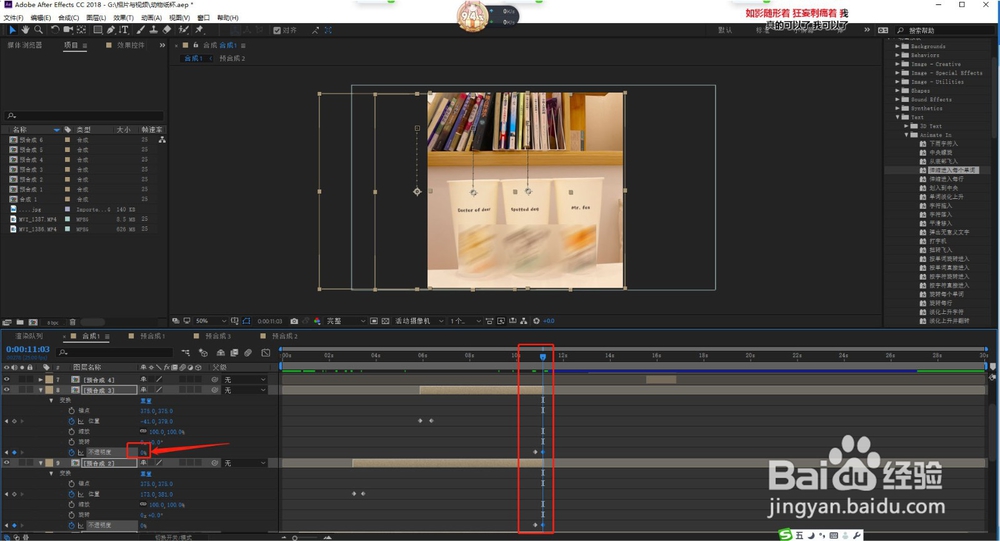This screenshot has height=541, width=1000.
Task: Collapse layer 预合成 3 properties
Action: click(x=41, y=390)
